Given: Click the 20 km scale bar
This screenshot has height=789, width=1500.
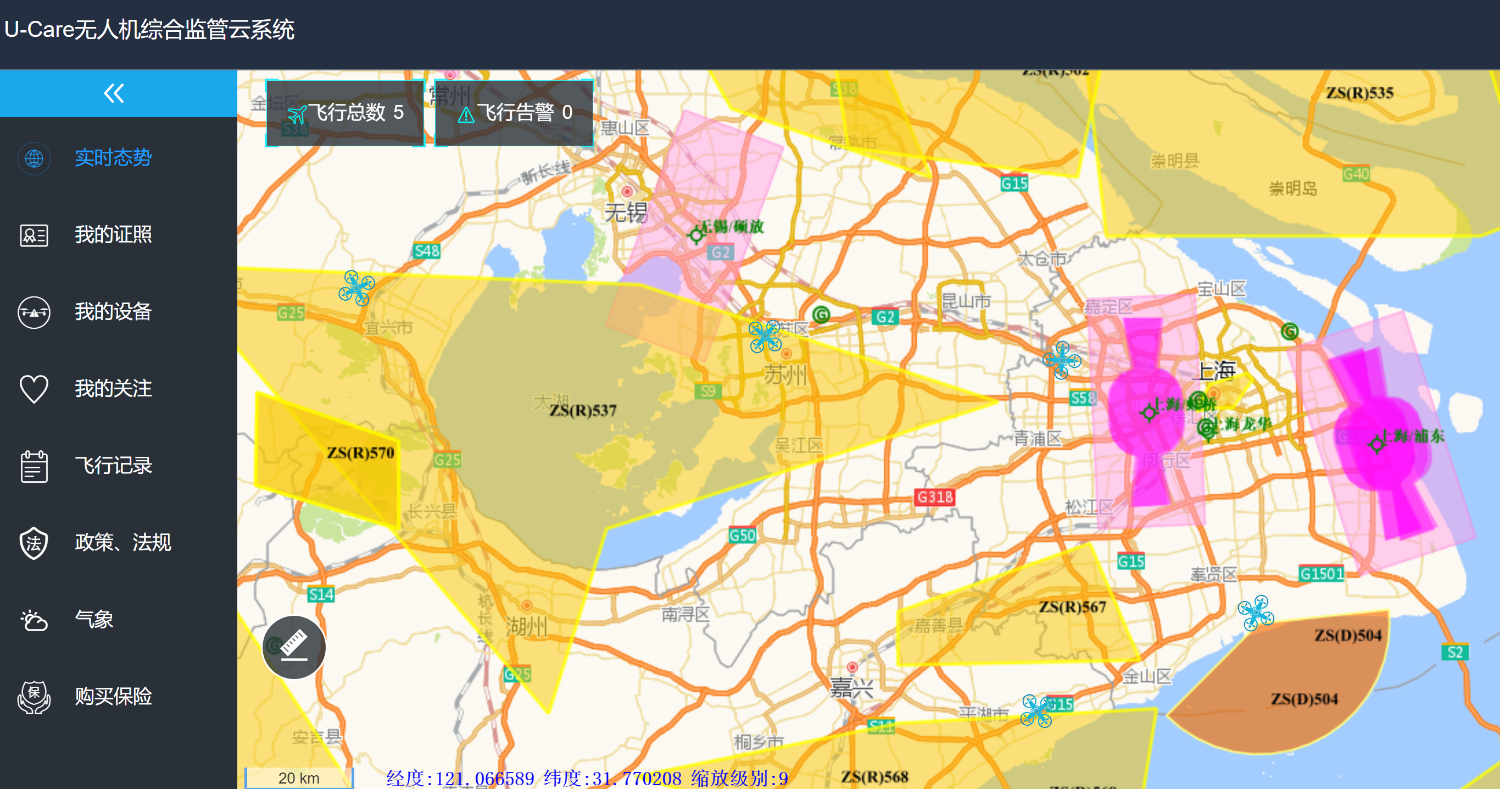Looking at the screenshot, I should pos(299,778).
